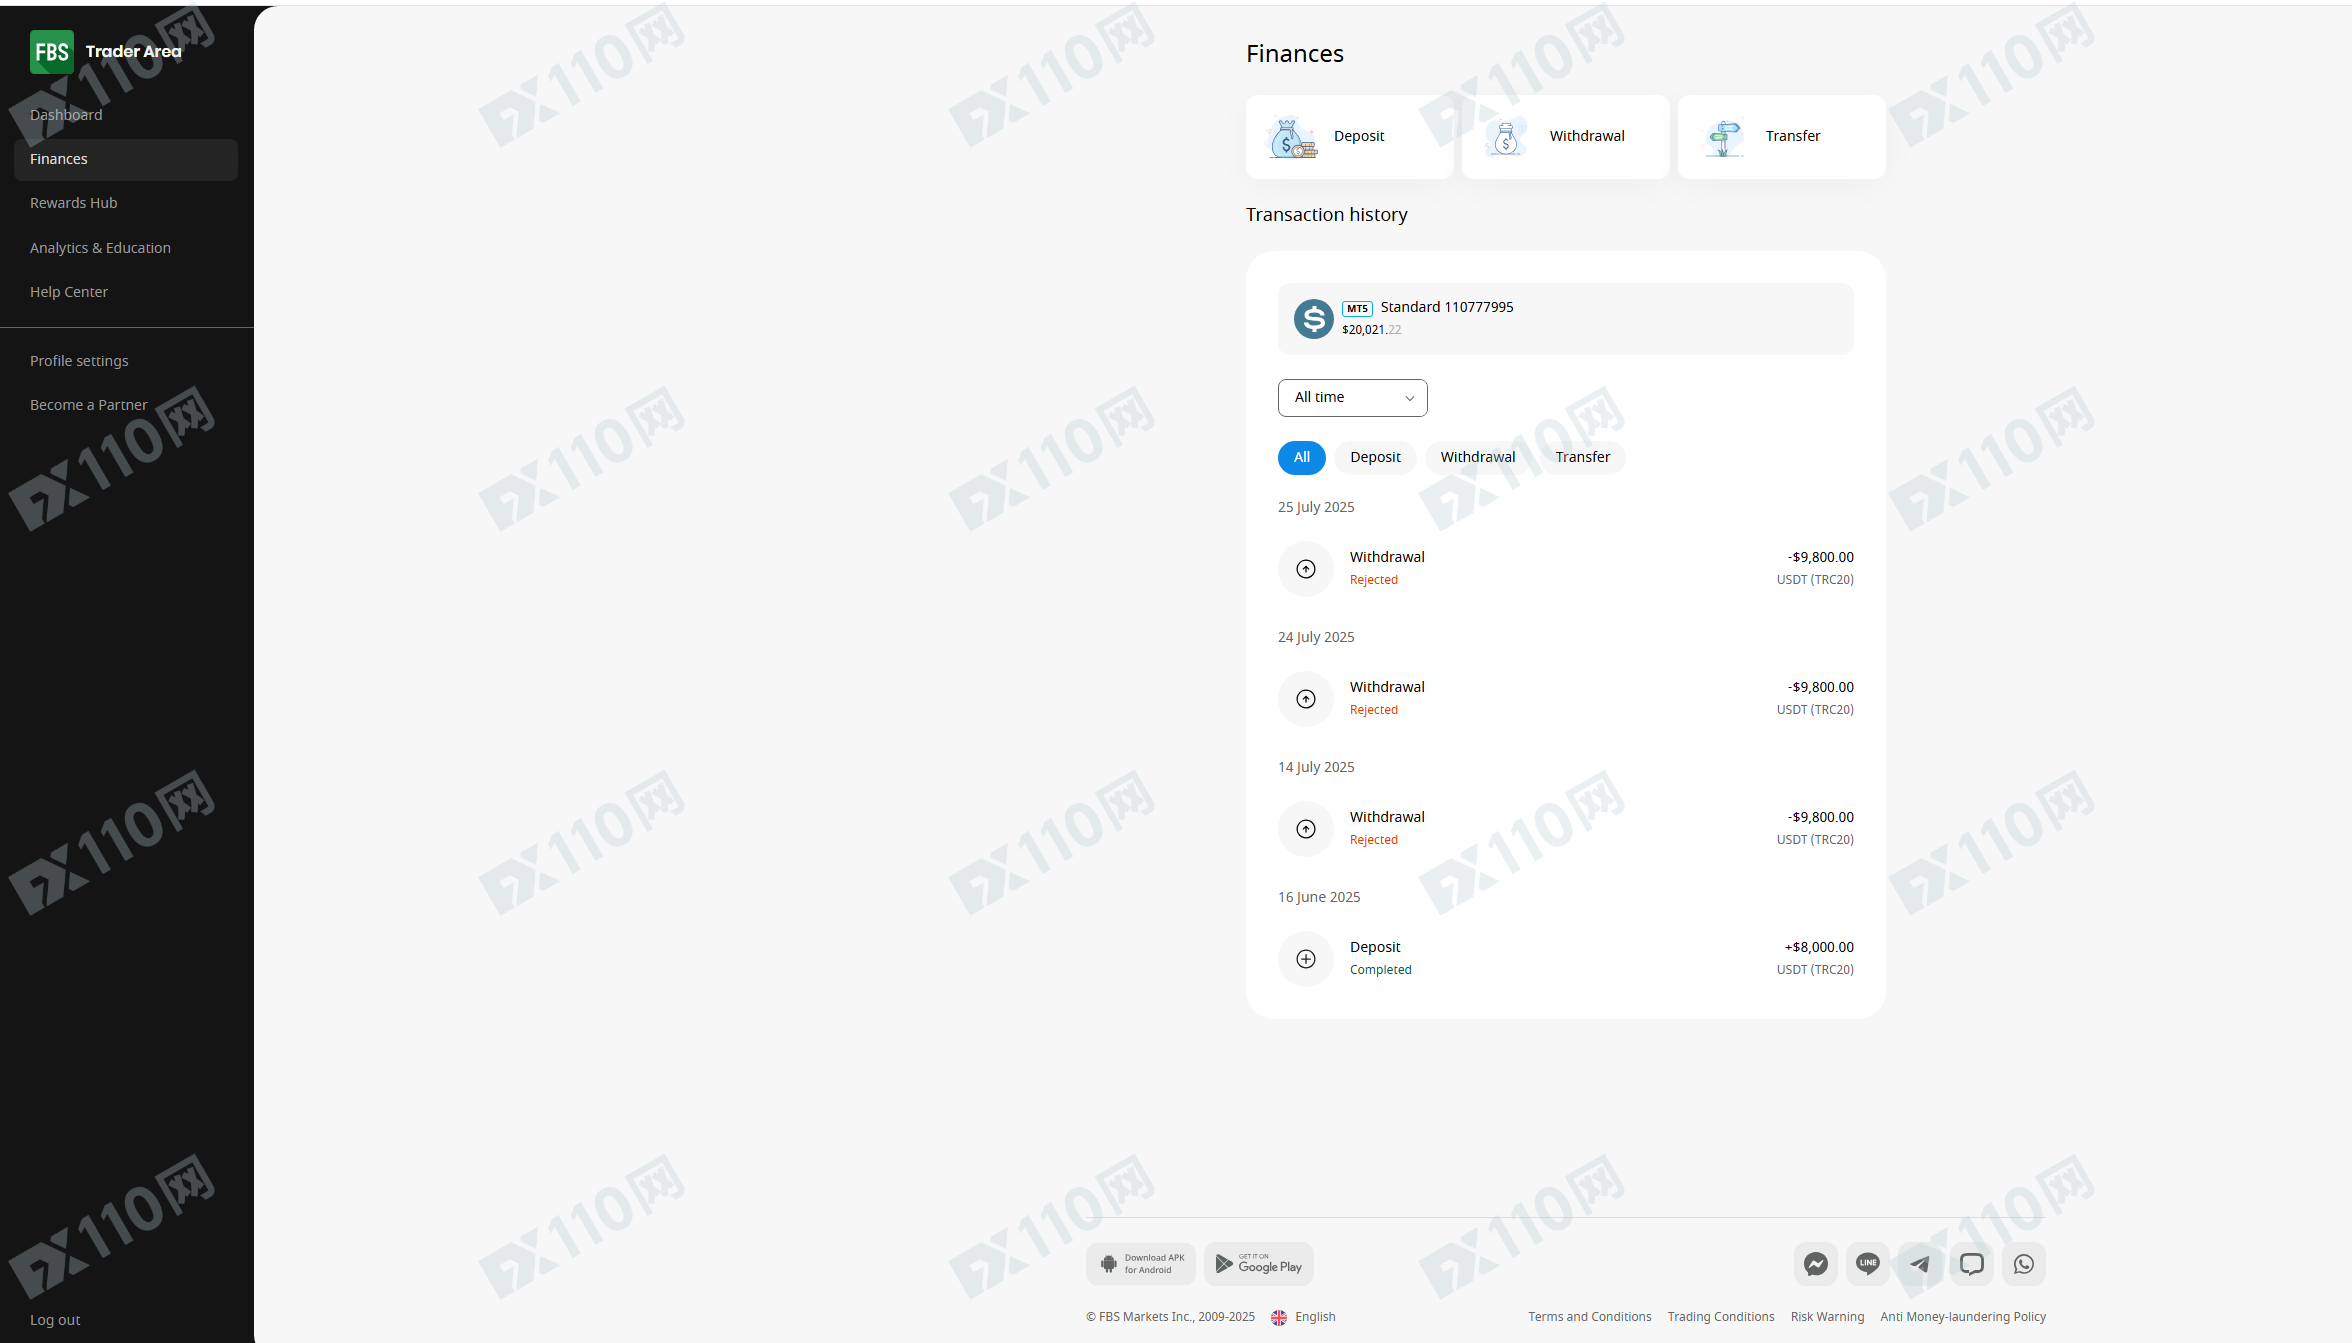Open WhatsApp support icon

coord(2023,1264)
